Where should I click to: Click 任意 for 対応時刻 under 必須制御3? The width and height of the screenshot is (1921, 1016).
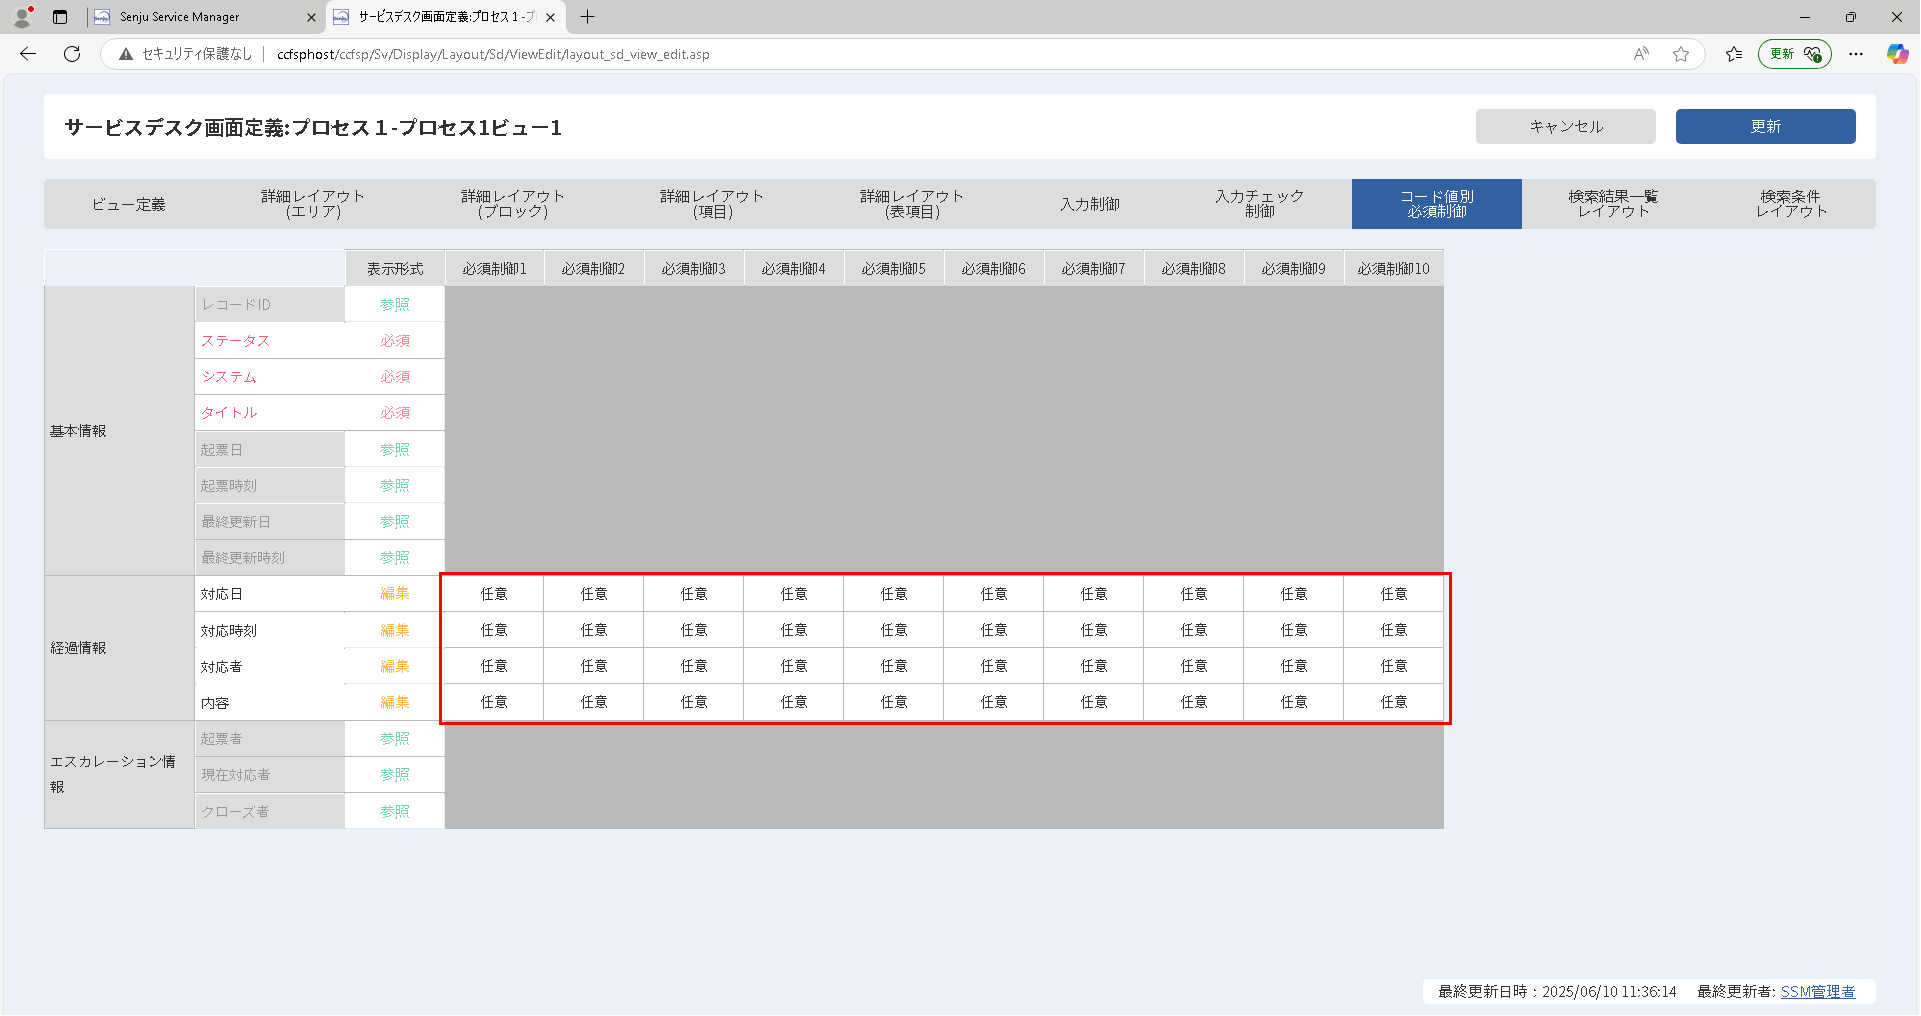point(694,630)
